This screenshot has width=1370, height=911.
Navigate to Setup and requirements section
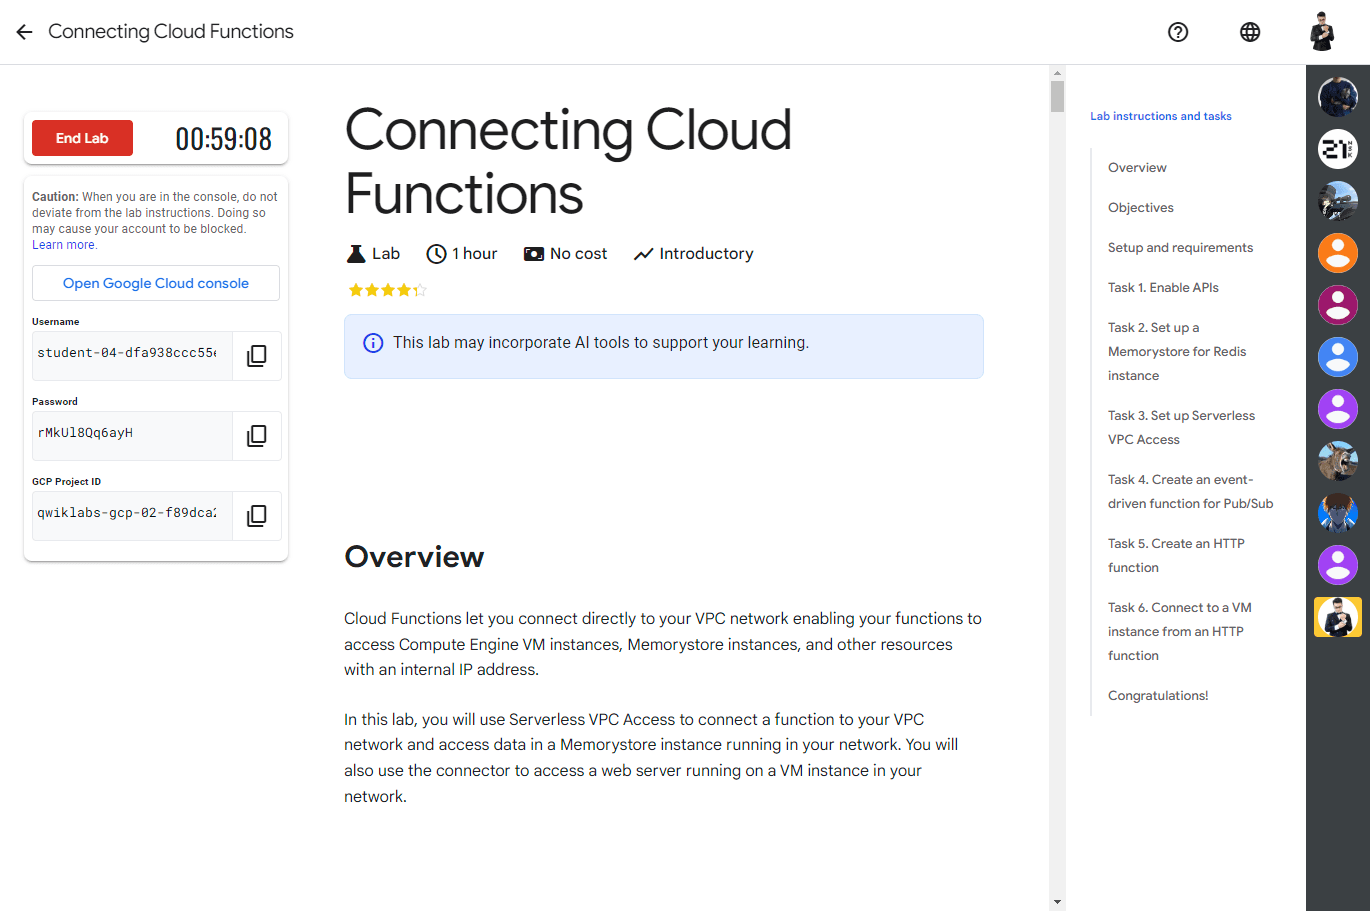[1180, 248]
